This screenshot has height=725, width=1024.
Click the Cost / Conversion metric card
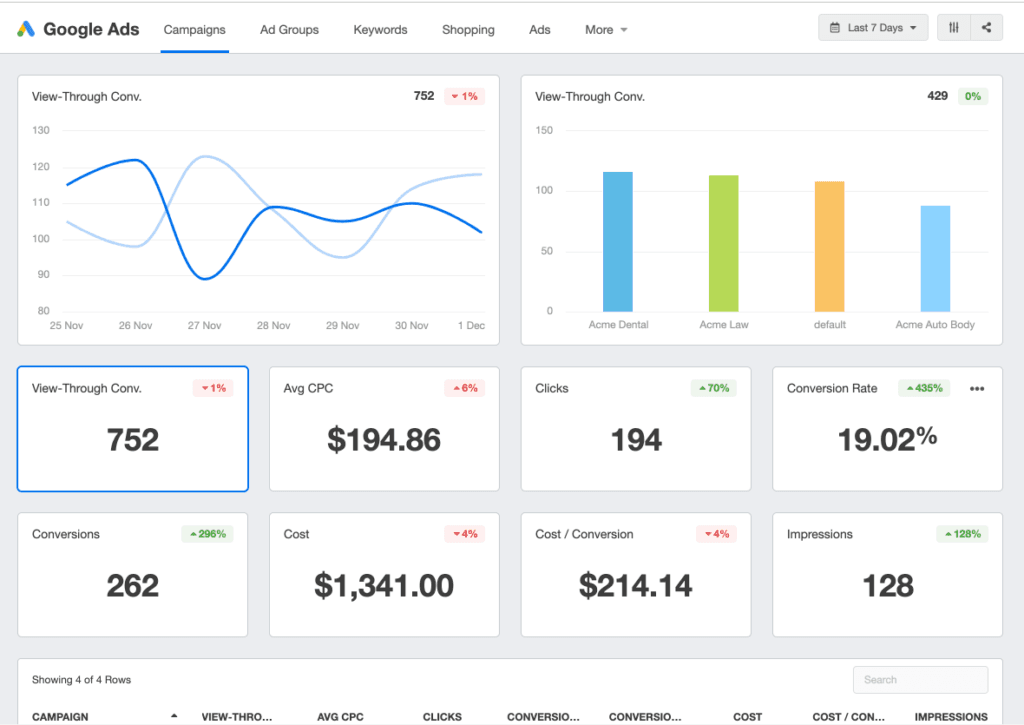pyautogui.click(x=635, y=575)
